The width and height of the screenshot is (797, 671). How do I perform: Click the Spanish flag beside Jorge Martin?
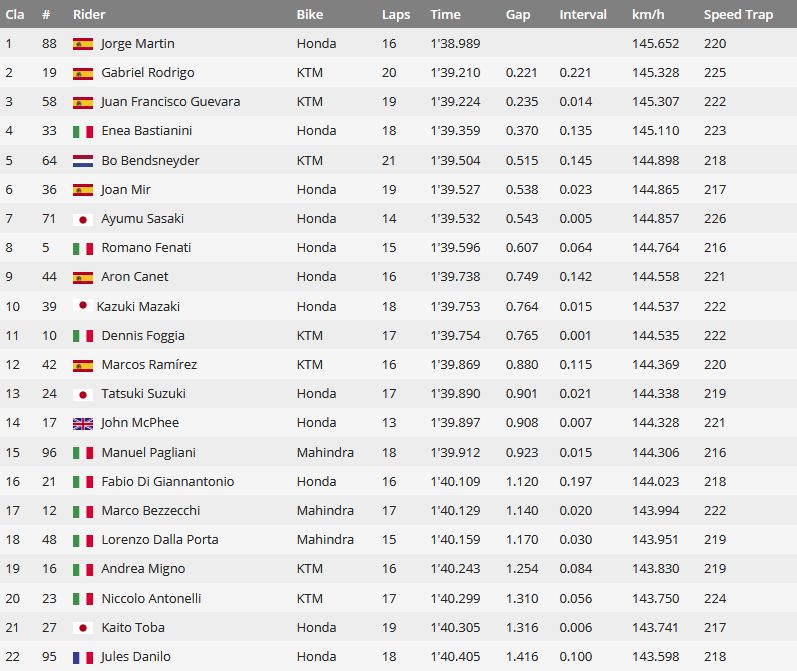pyautogui.click(x=83, y=44)
